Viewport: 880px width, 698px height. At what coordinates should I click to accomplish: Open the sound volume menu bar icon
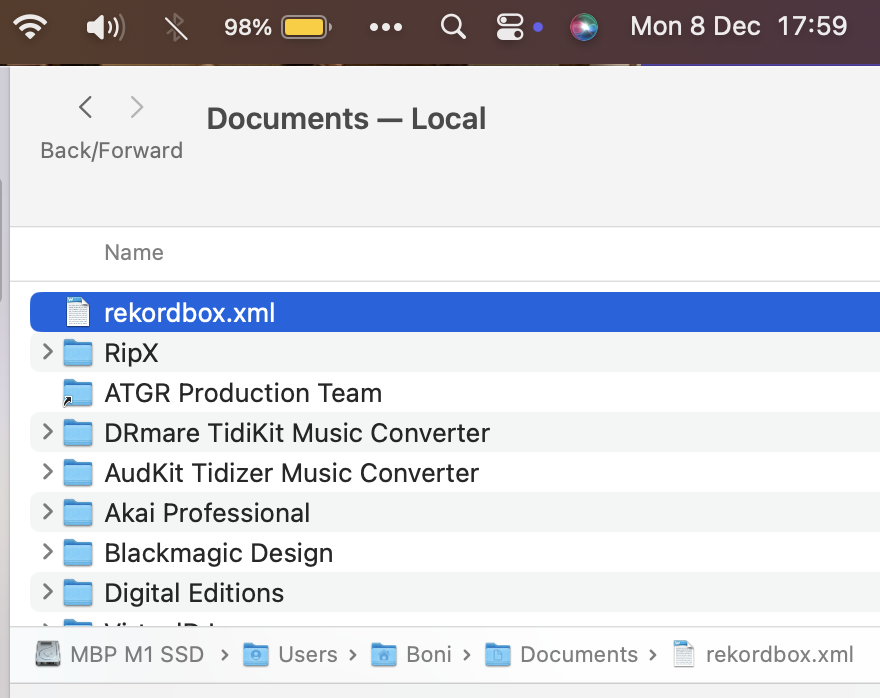(105, 27)
